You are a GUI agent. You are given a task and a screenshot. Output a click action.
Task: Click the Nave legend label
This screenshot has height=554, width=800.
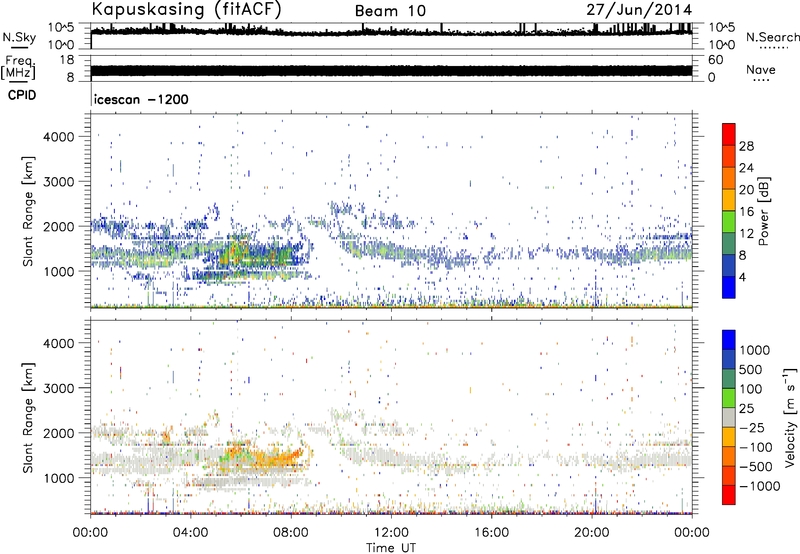tap(761, 69)
